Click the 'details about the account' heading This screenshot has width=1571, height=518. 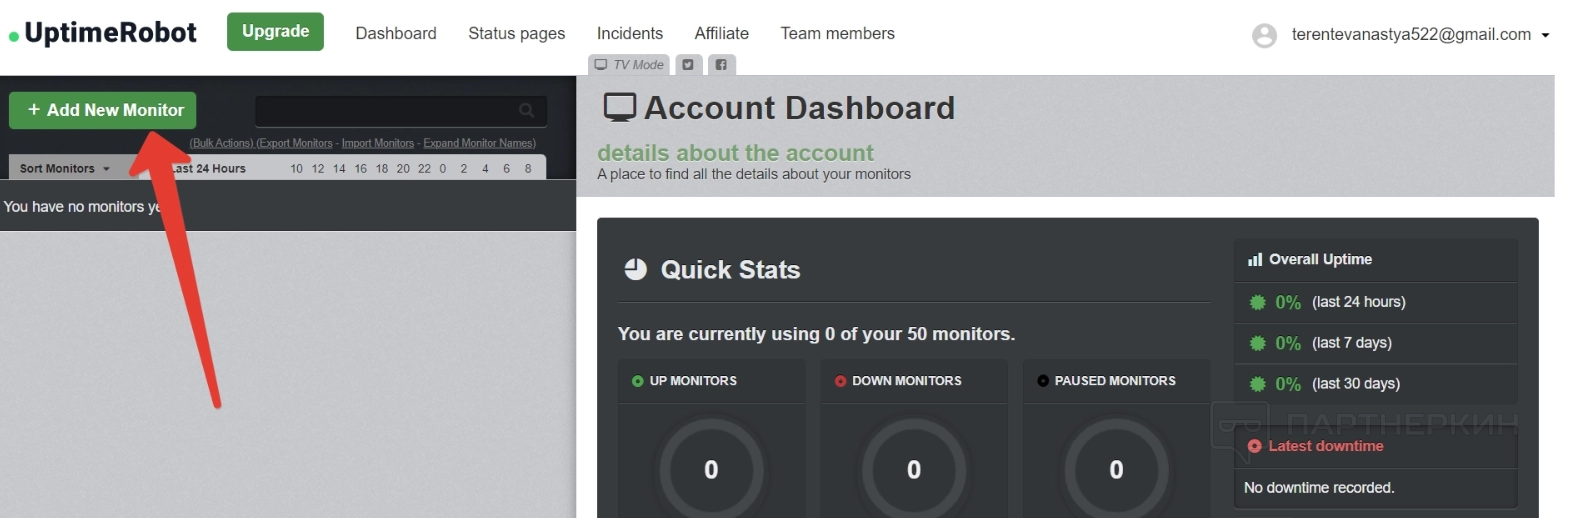735,153
